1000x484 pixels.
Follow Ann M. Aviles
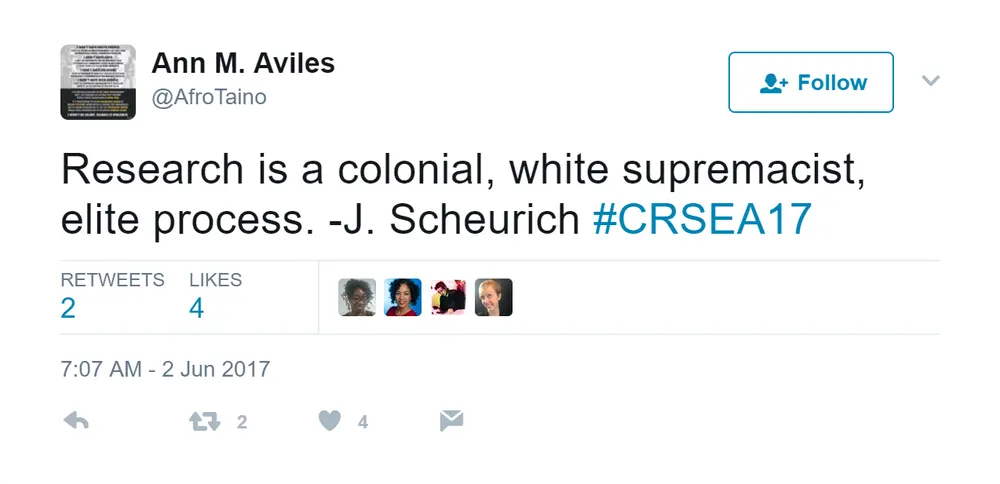coord(811,82)
